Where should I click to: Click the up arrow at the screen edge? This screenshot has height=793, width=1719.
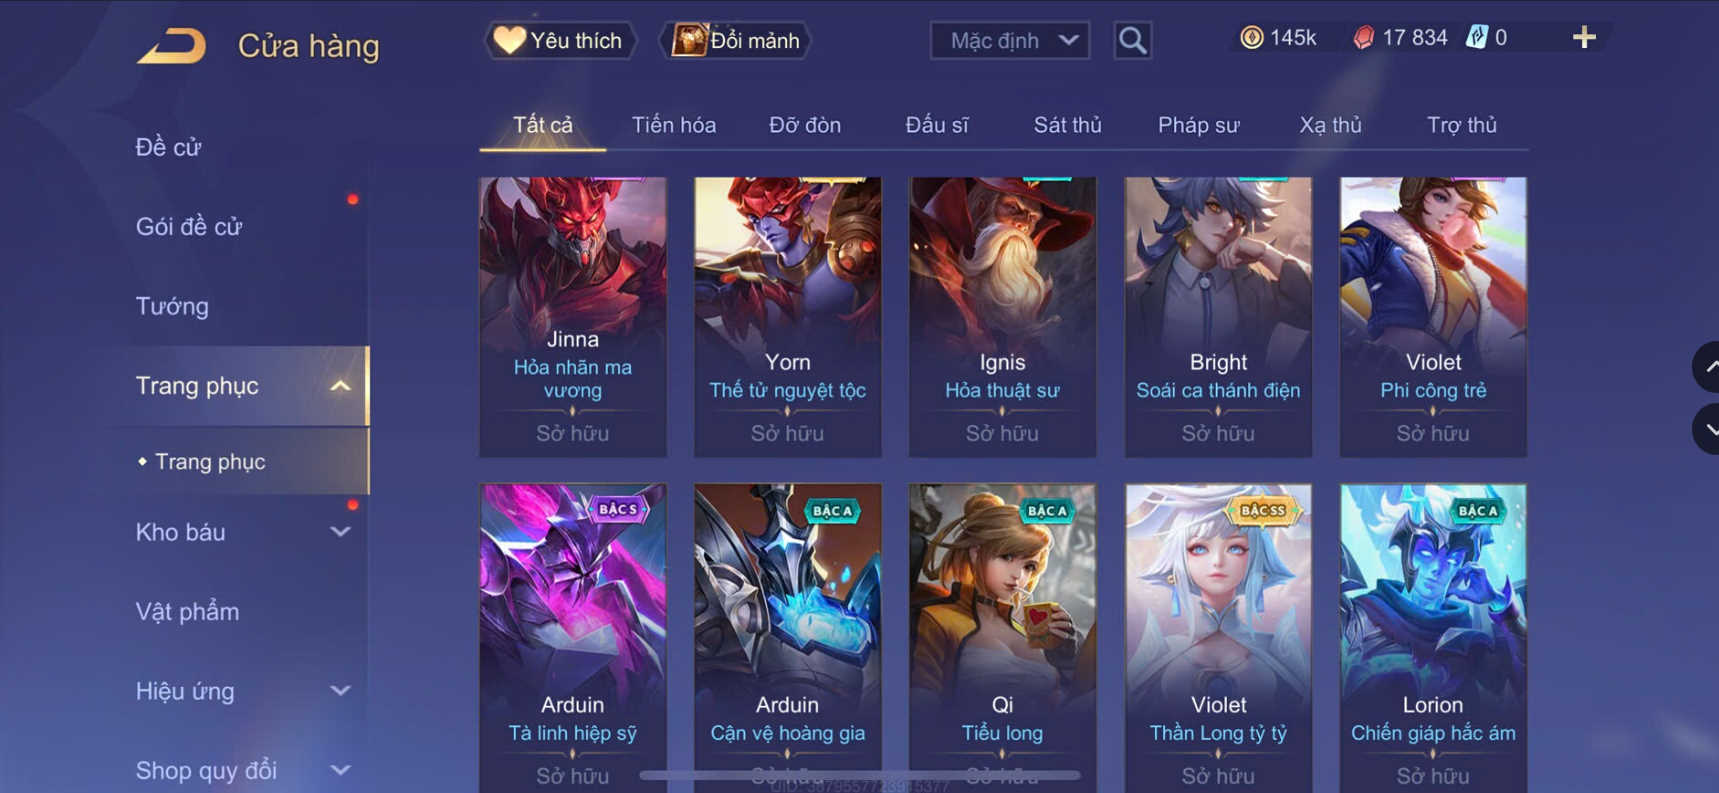pyautogui.click(x=1706, y=367)
